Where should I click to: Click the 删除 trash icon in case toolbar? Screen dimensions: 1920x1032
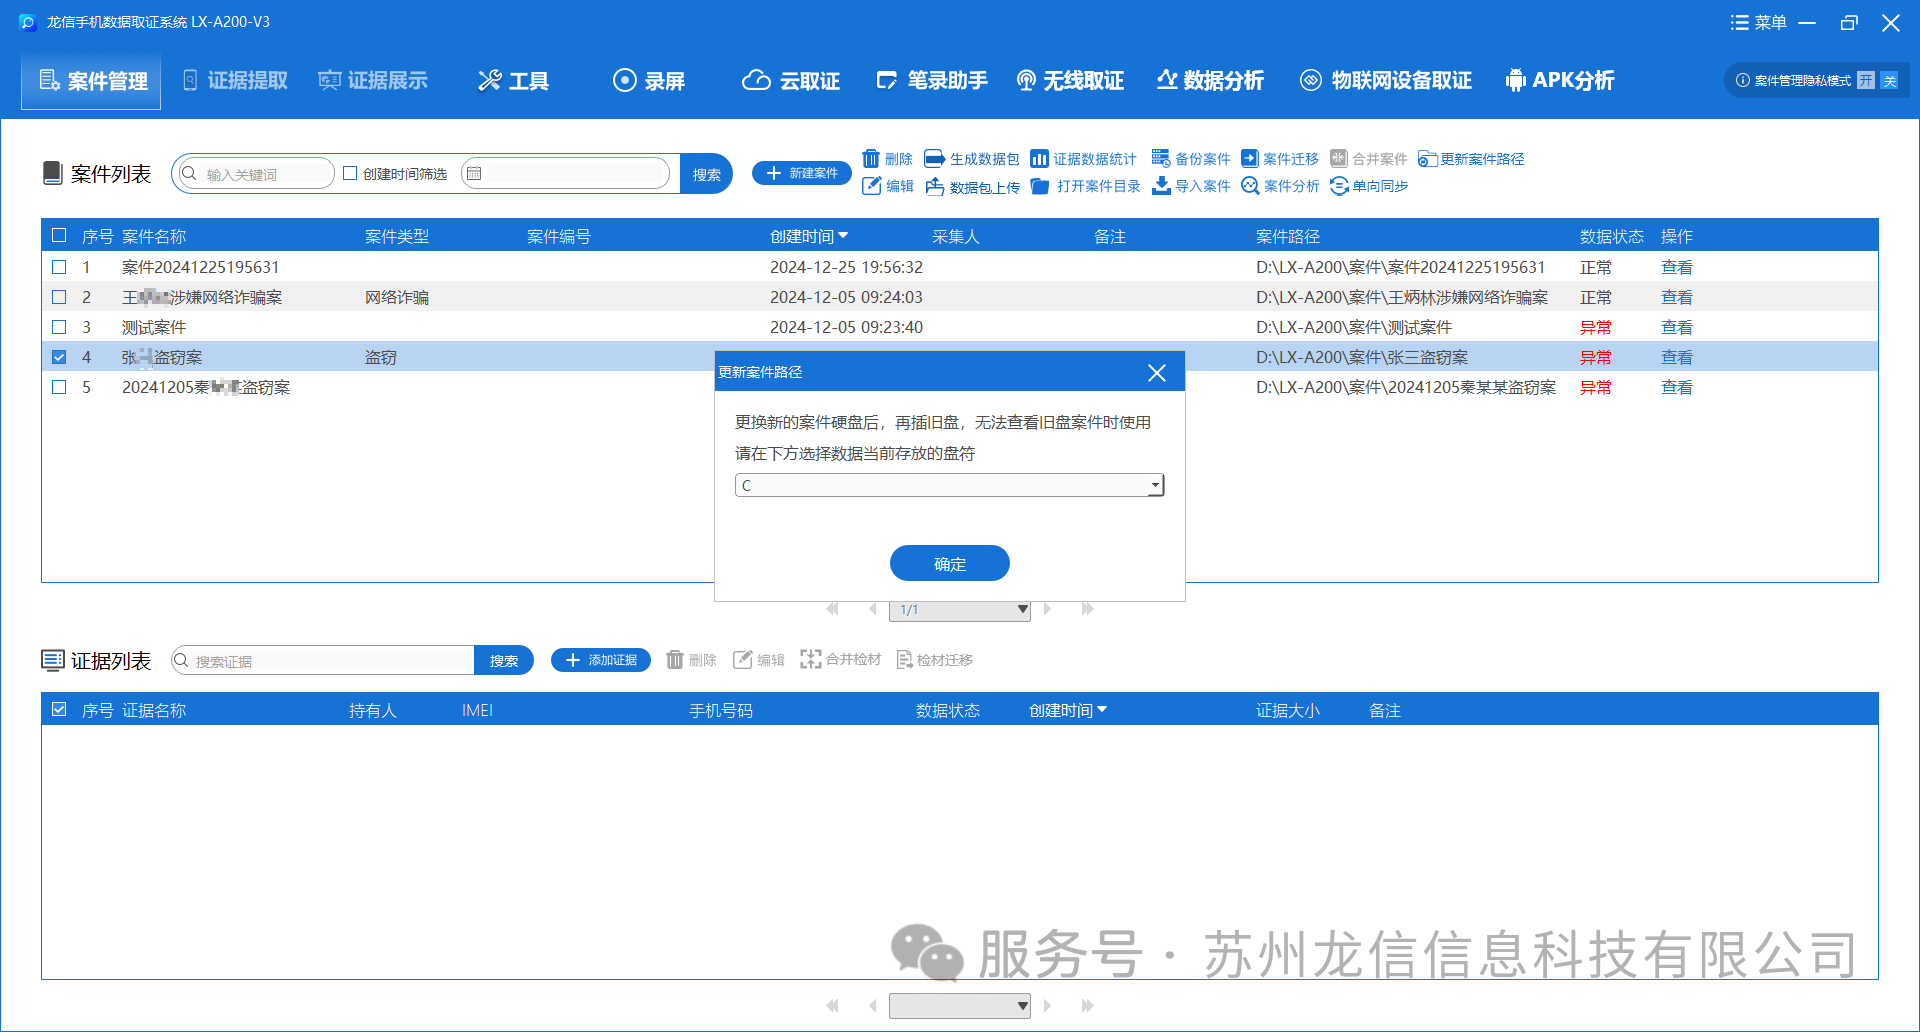pyautogui.click(x=871, y=159)
